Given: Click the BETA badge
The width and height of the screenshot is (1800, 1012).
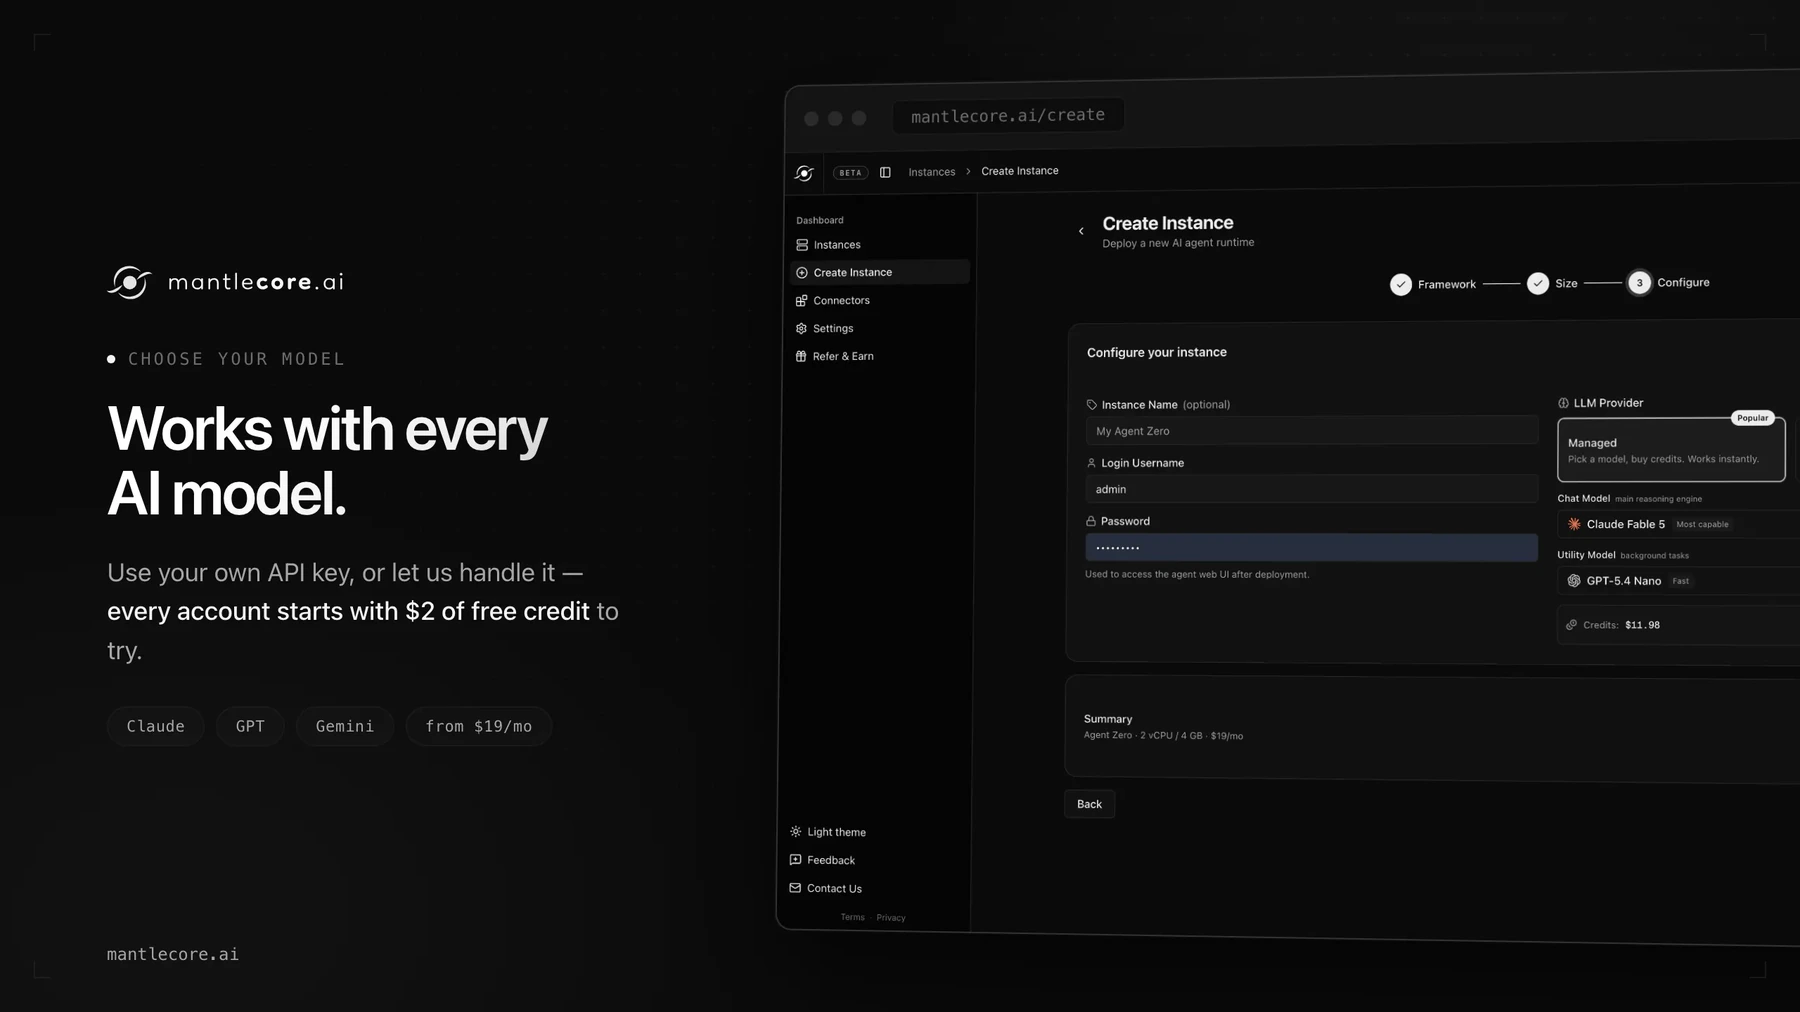Looking at the screenshot, I should click(x=850, y=173).
